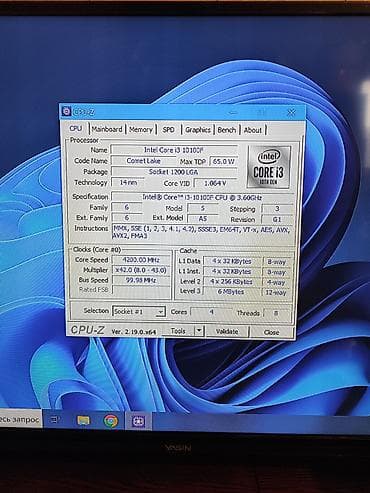Open the Tools dropdown arrow
The image size is (370, 493).
[x=199, y=331]
